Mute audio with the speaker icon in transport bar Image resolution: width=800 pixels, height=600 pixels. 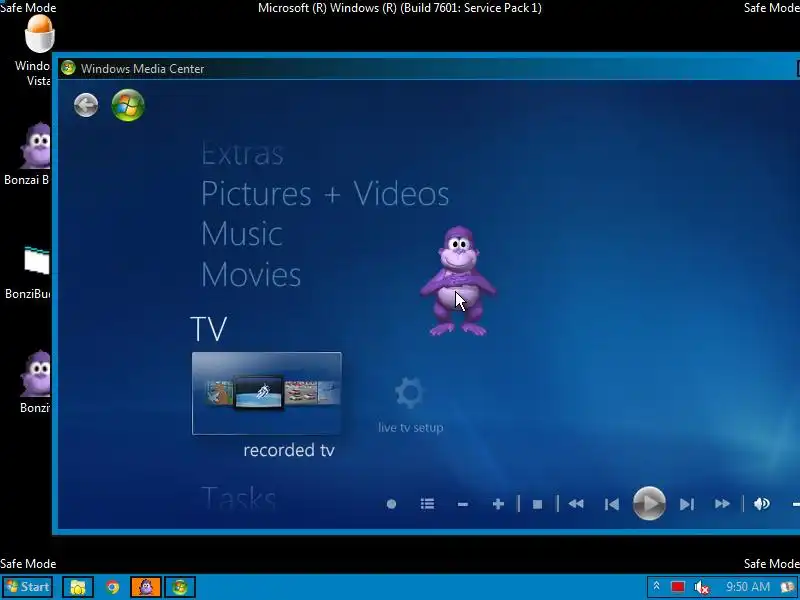761,504
